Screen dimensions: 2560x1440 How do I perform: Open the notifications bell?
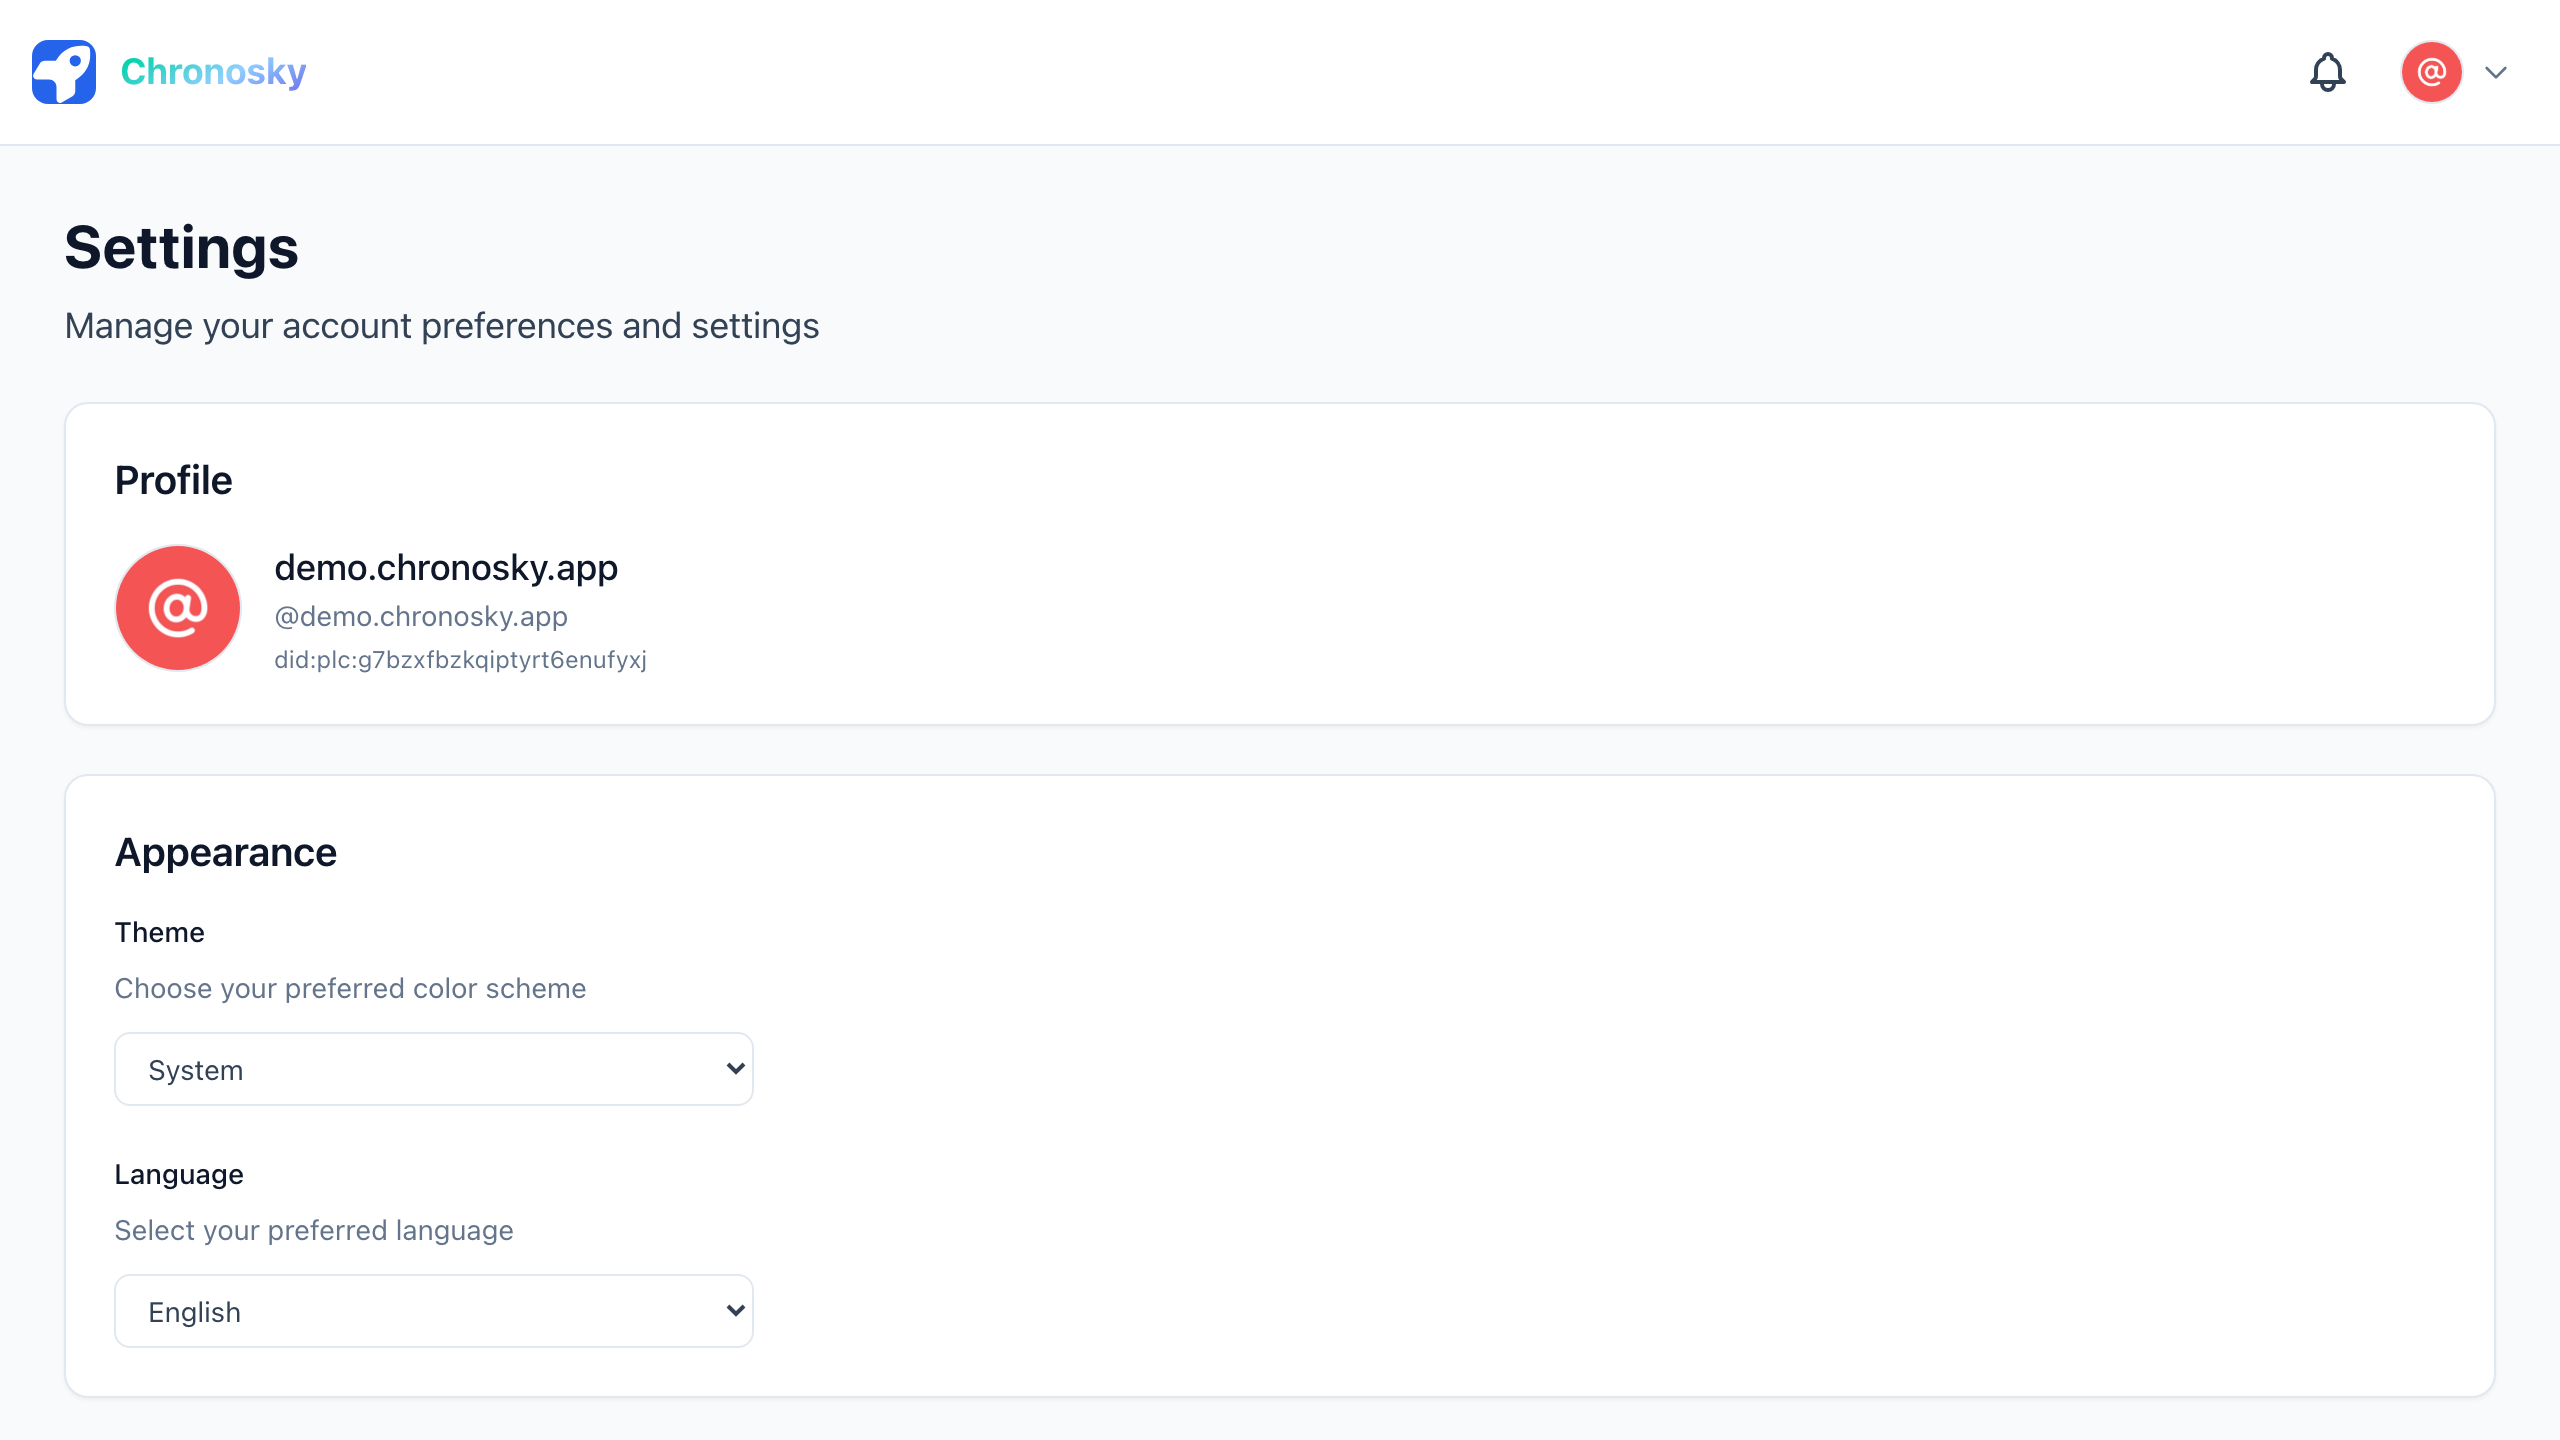(x=2327, y=72)
